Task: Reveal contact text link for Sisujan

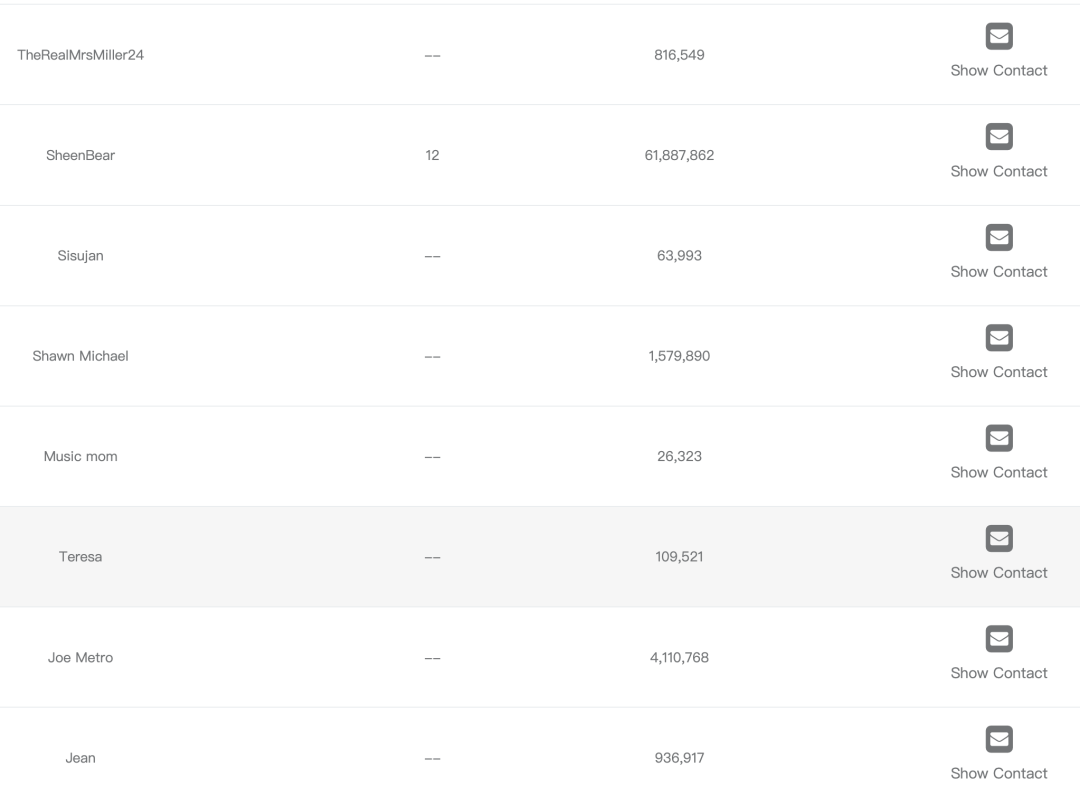Action: [999, 271]
